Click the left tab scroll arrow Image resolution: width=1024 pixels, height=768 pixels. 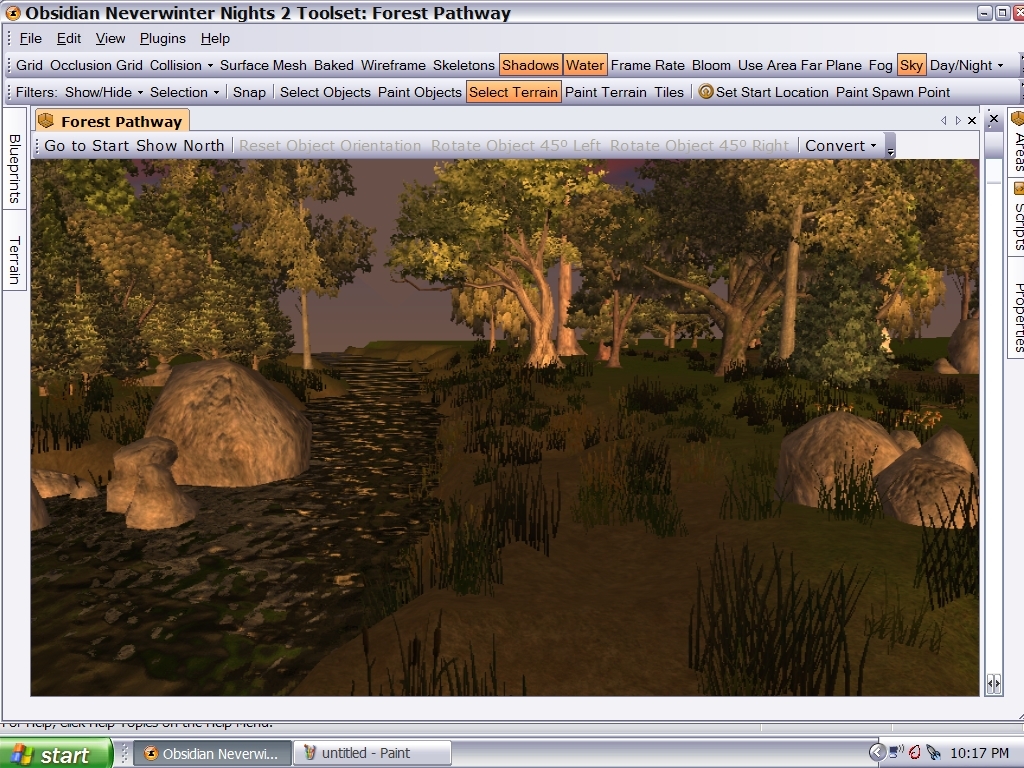943,121
